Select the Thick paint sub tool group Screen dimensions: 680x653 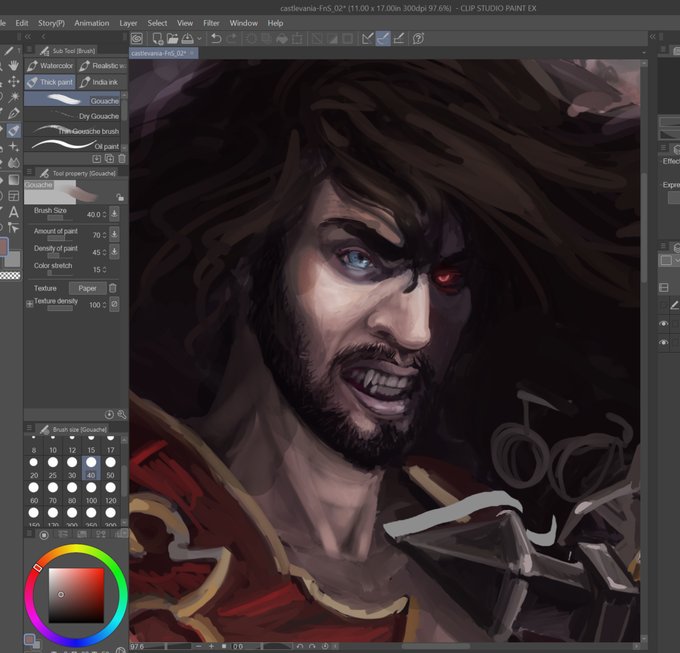coord(50,82)
